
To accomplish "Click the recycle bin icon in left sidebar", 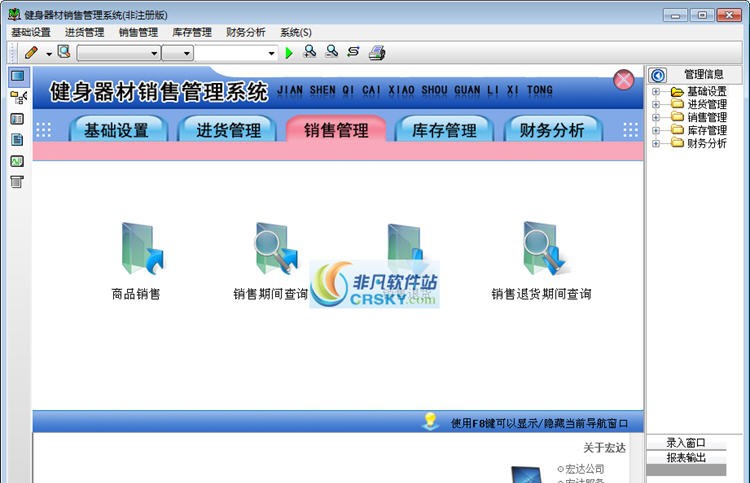I will (17, 182).
